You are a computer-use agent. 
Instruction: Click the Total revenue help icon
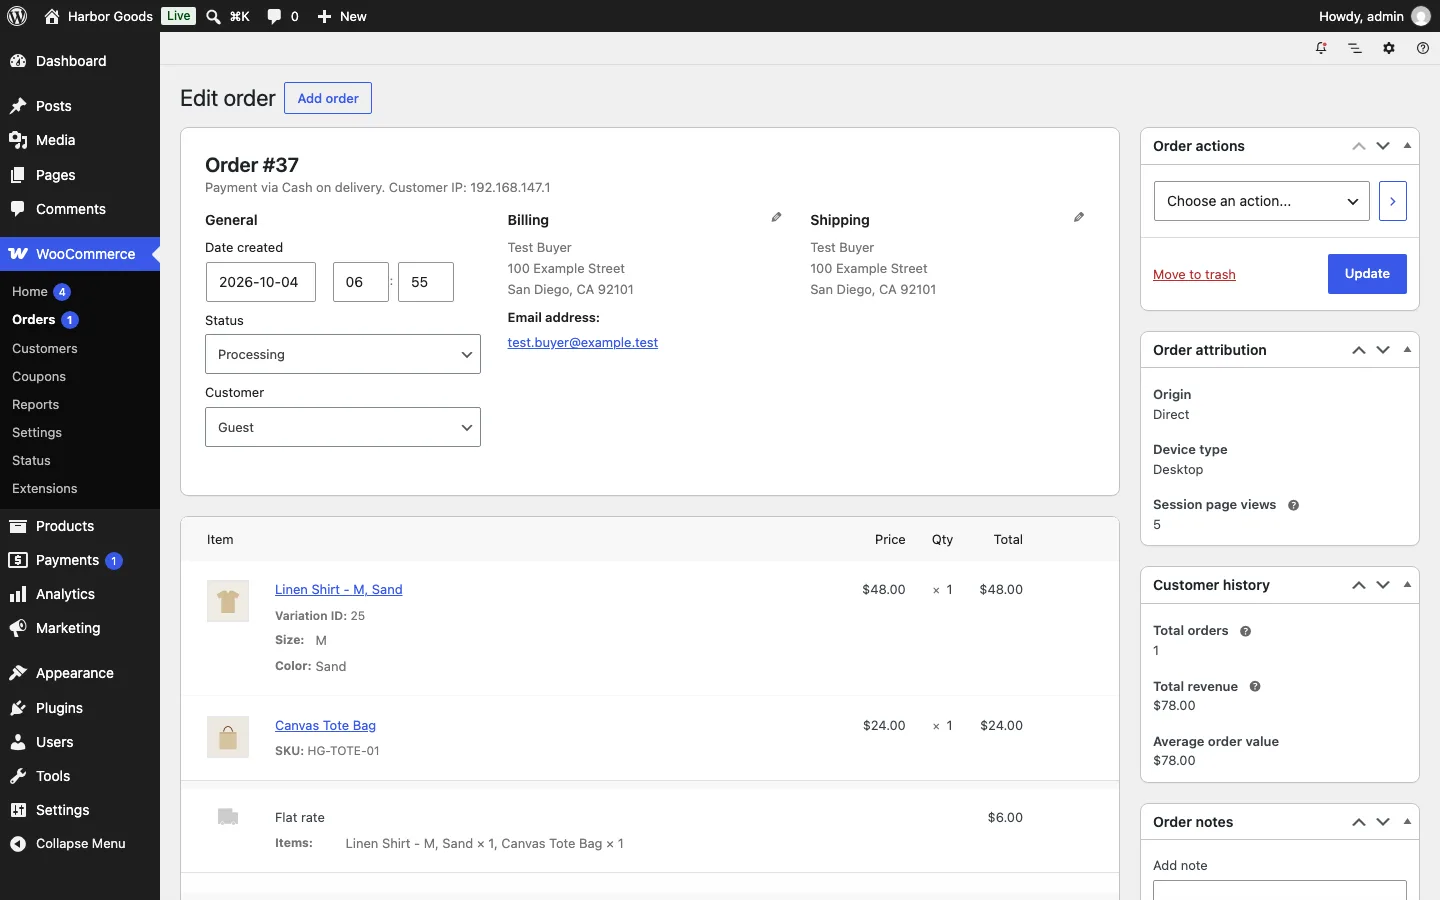(1255, 686)
